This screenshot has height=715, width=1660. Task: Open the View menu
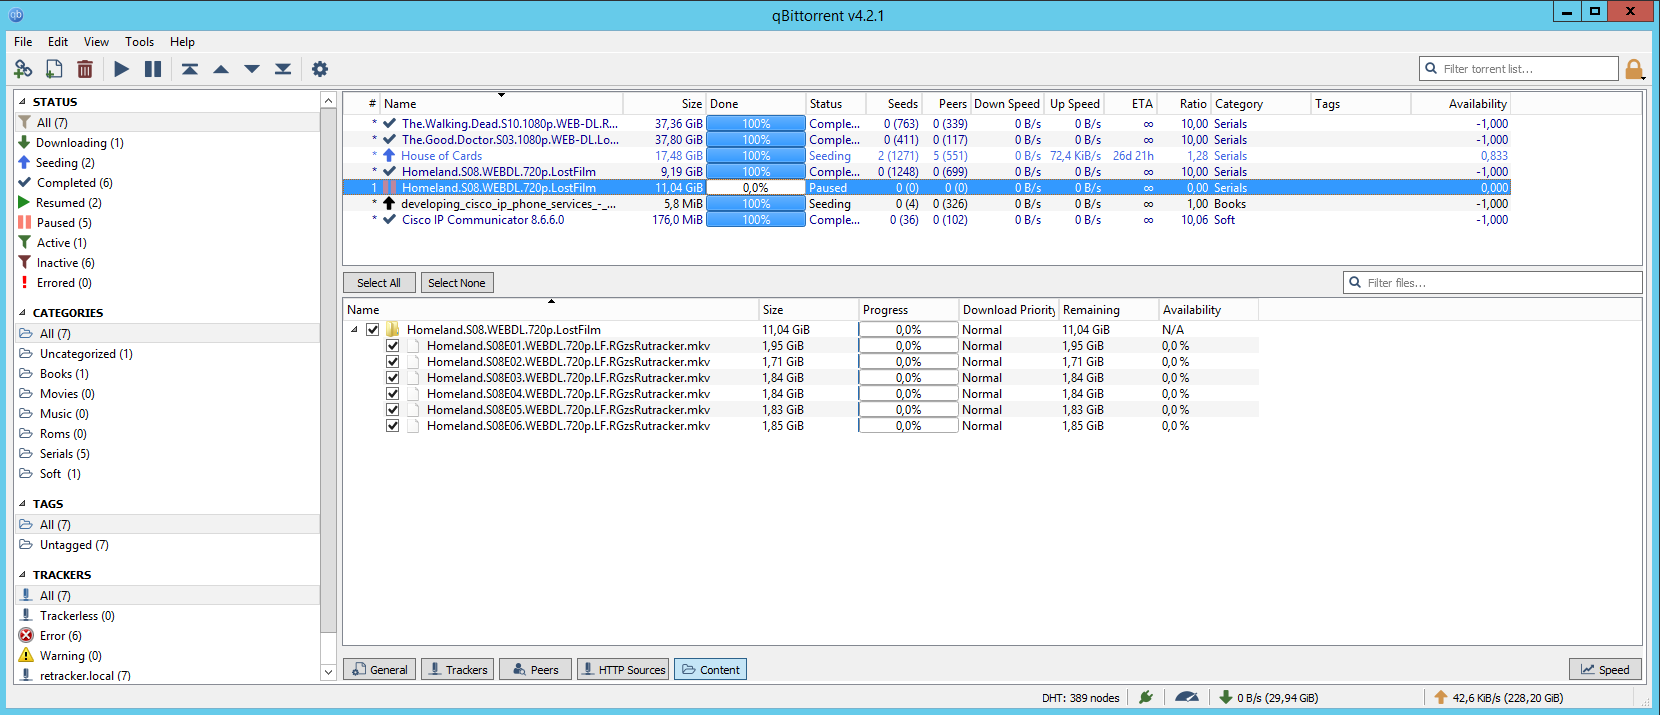96,42
